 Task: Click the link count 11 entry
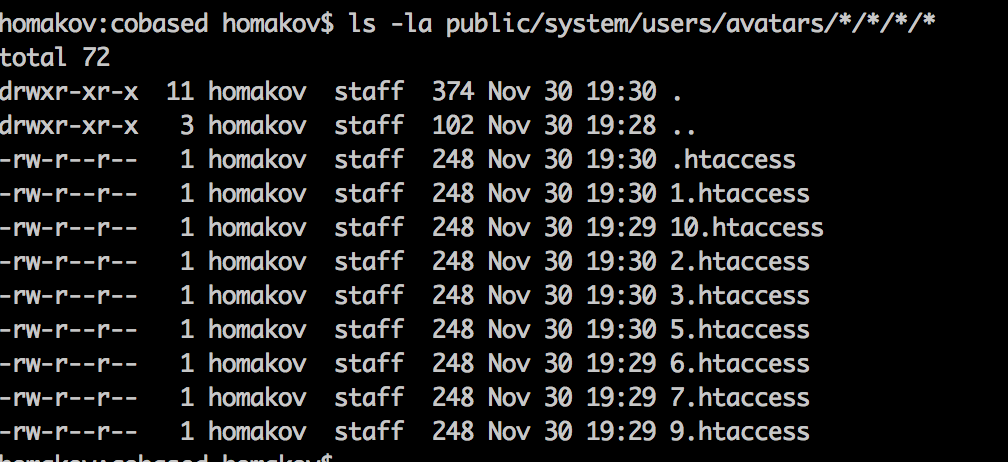coord(180,91)
